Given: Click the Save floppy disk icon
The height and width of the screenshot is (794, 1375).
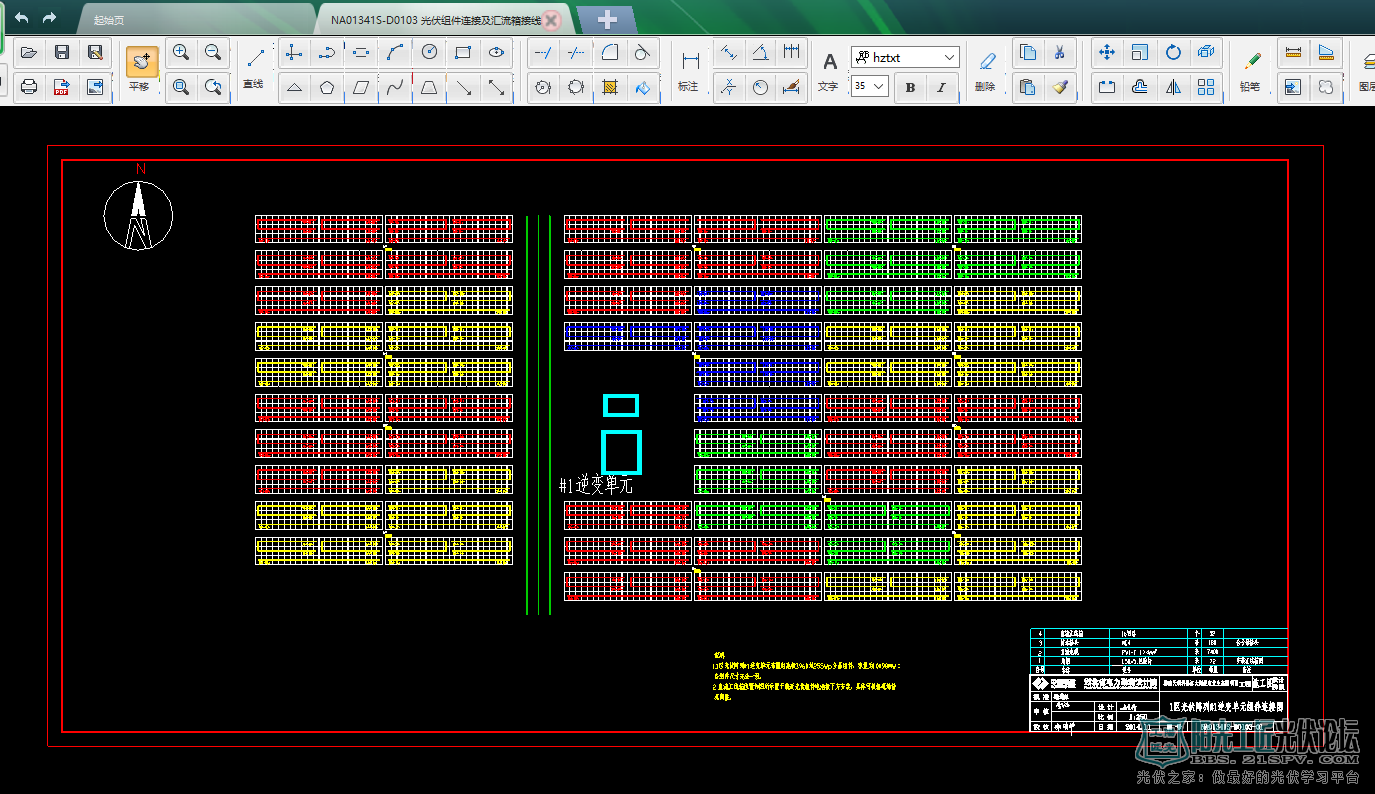Looking at the screenshot, I should [x=62, y=52].
